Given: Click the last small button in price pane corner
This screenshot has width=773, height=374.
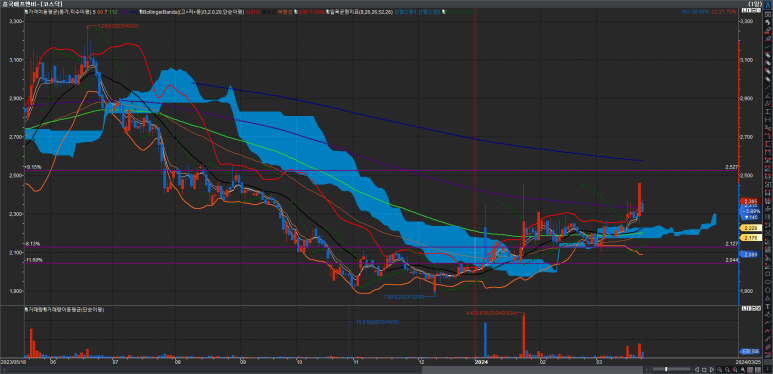Looking at the screenshot, I should click(x=759, y=10).
